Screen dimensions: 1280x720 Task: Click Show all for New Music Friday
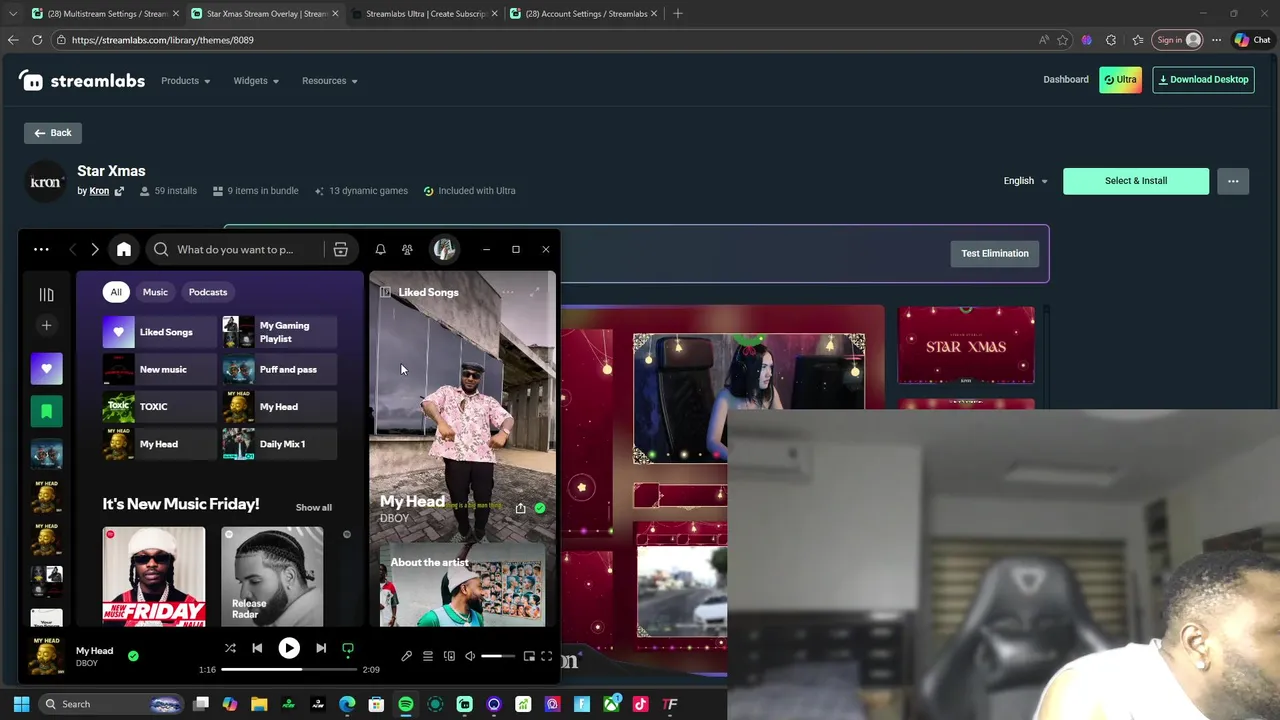point(314,508)
